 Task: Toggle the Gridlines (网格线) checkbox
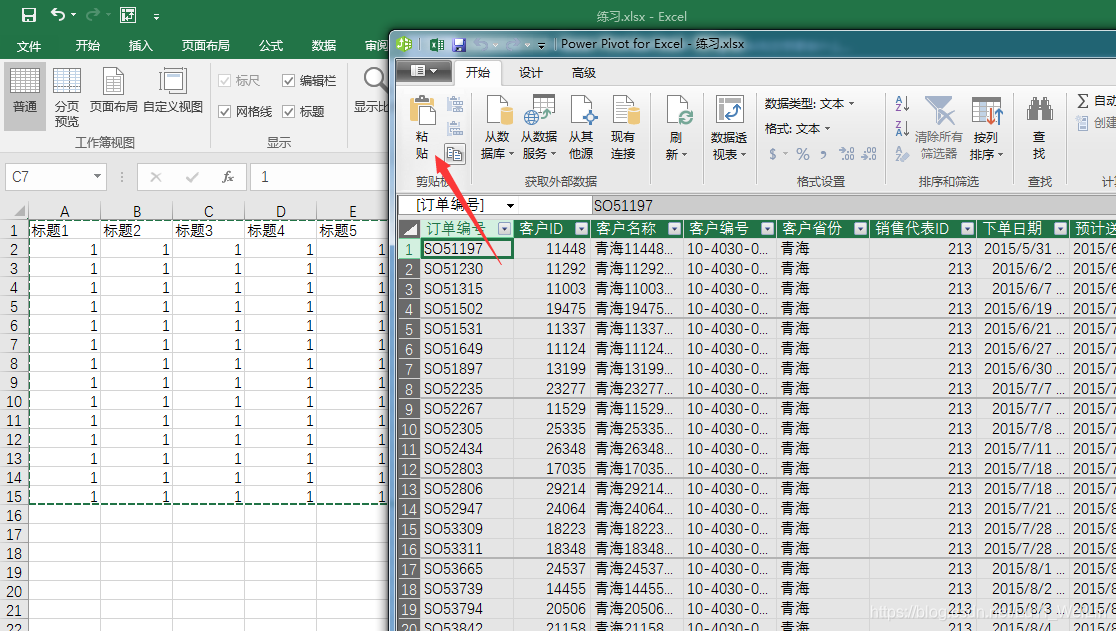[x=245, y=112]
